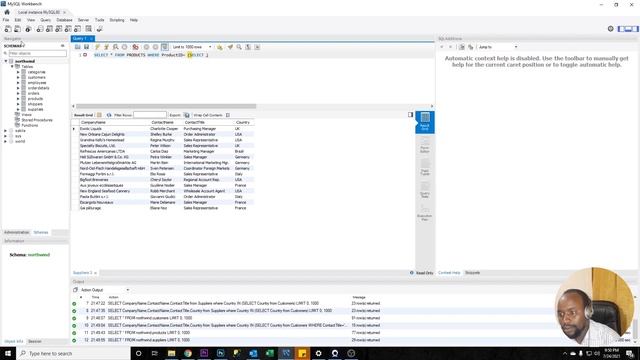The image size is (640, 360).
Task: Switch to the Snippets tab
Action: coord(473,273)
